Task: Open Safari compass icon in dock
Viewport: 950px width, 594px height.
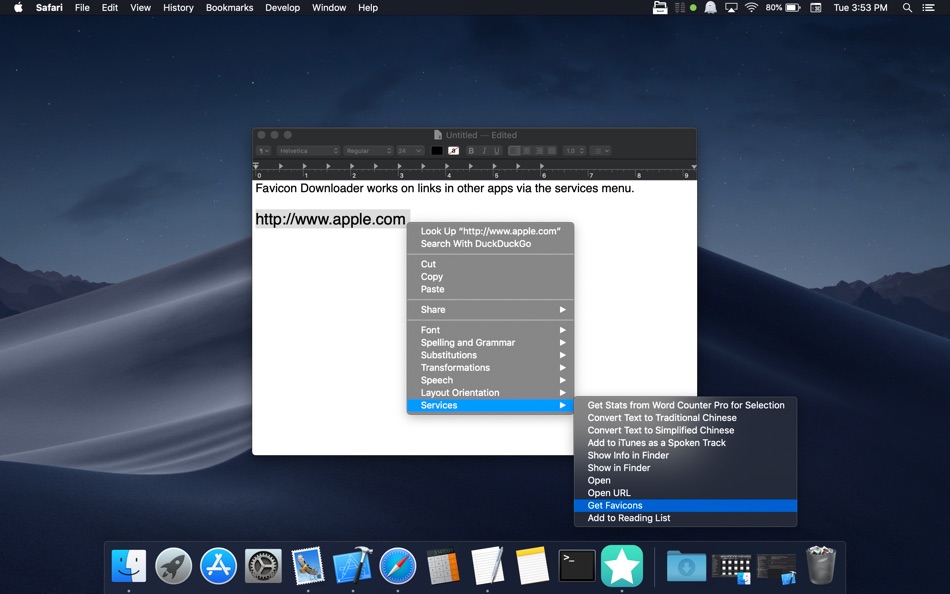Action: pyautogui.click(x=397, y=566)
